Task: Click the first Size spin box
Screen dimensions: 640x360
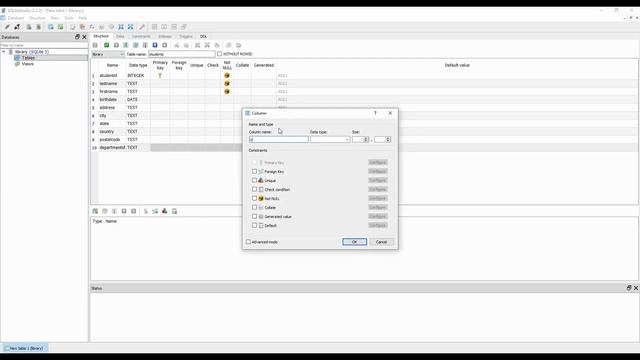Action: click(x=360, y=140)
